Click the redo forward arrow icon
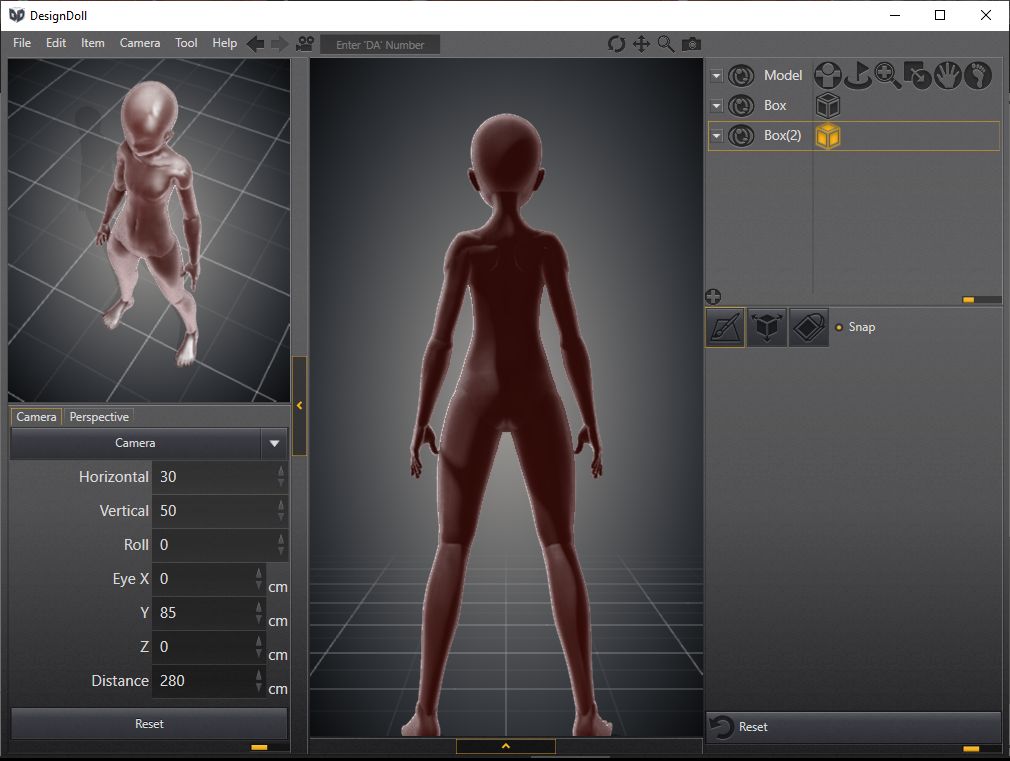 pos(280,44)
